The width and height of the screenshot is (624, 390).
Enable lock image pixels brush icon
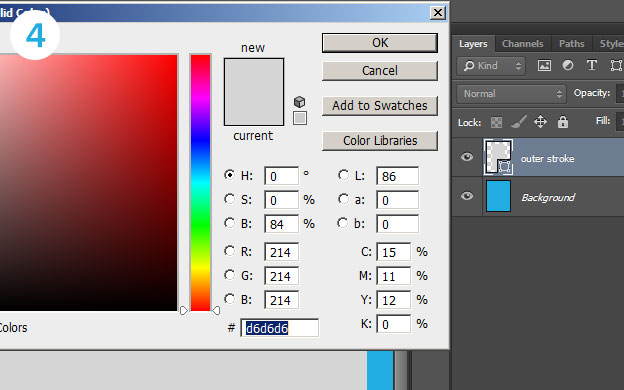click(x=519, y=122)
